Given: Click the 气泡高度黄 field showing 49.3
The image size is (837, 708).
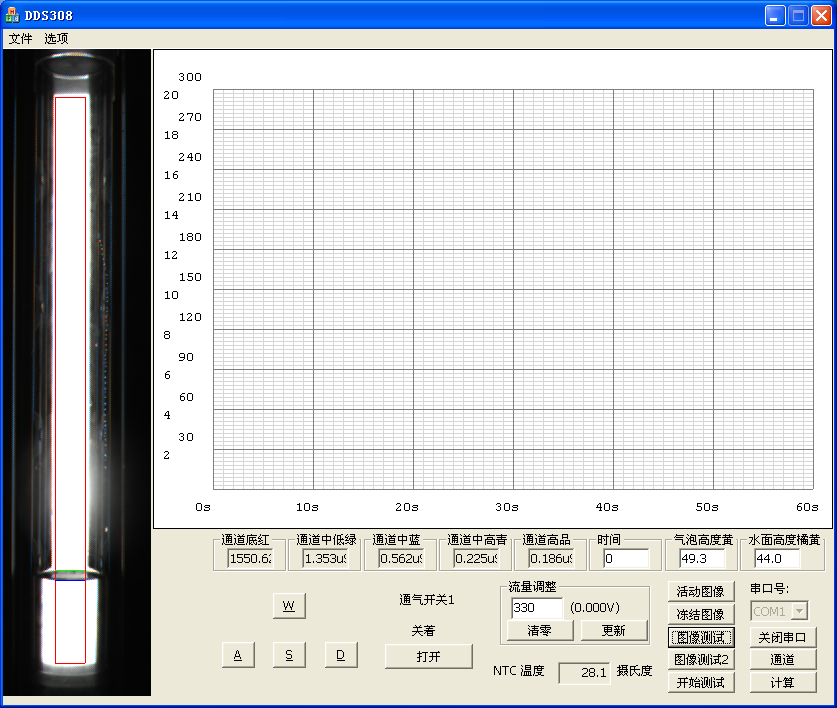Looking at the screenshot, I should [x=701, y=559].
